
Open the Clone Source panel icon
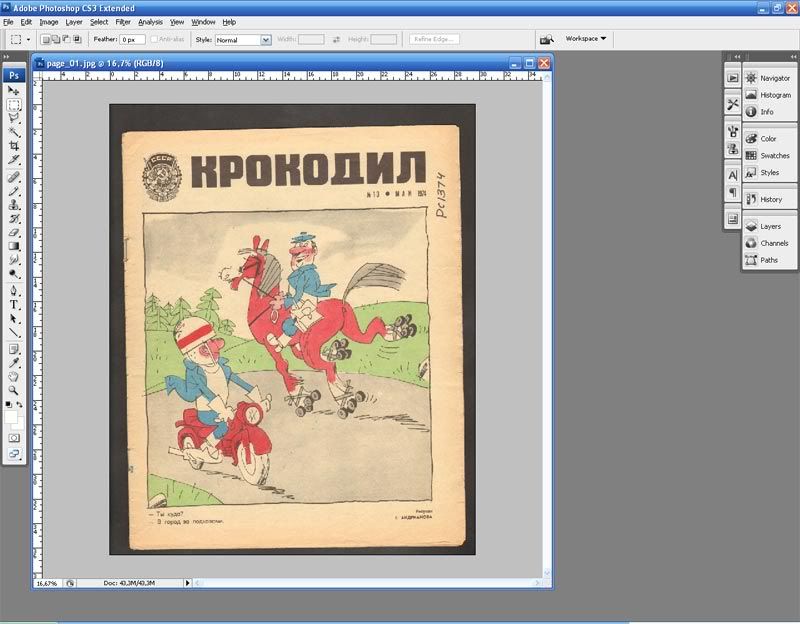pos(733,149)
